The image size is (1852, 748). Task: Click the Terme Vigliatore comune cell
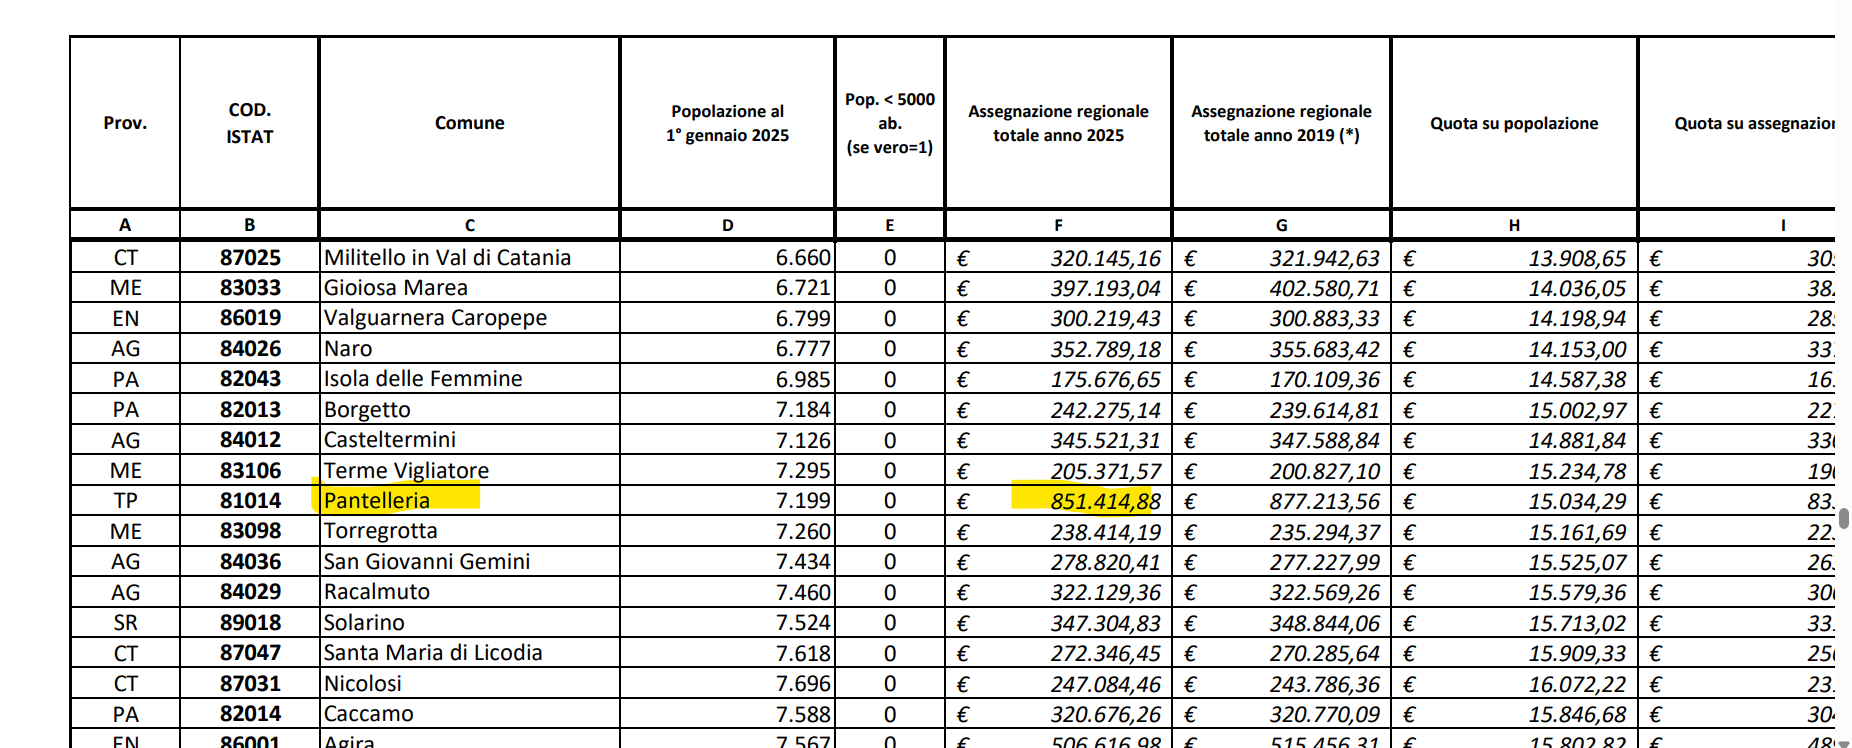(406, 470)
